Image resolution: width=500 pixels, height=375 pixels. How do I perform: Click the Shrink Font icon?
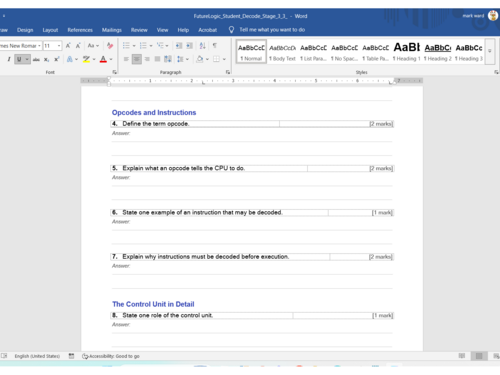click(x=78, y=46)
